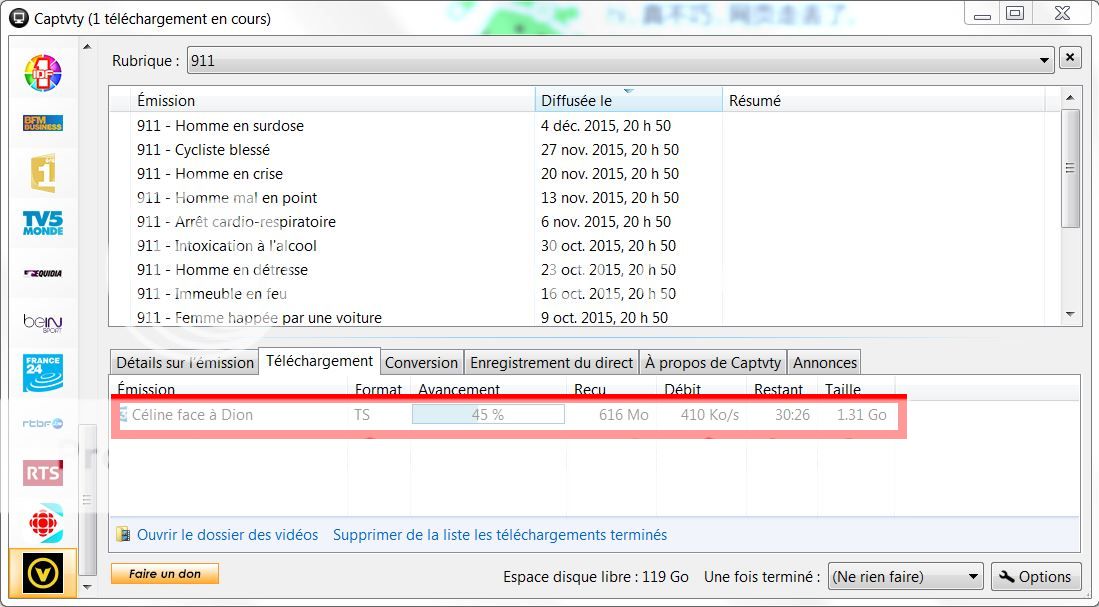Switch to 'Détails sur l'émission' tab
The height and width of the screenshot is (607, 1099).
pos(185,363)
